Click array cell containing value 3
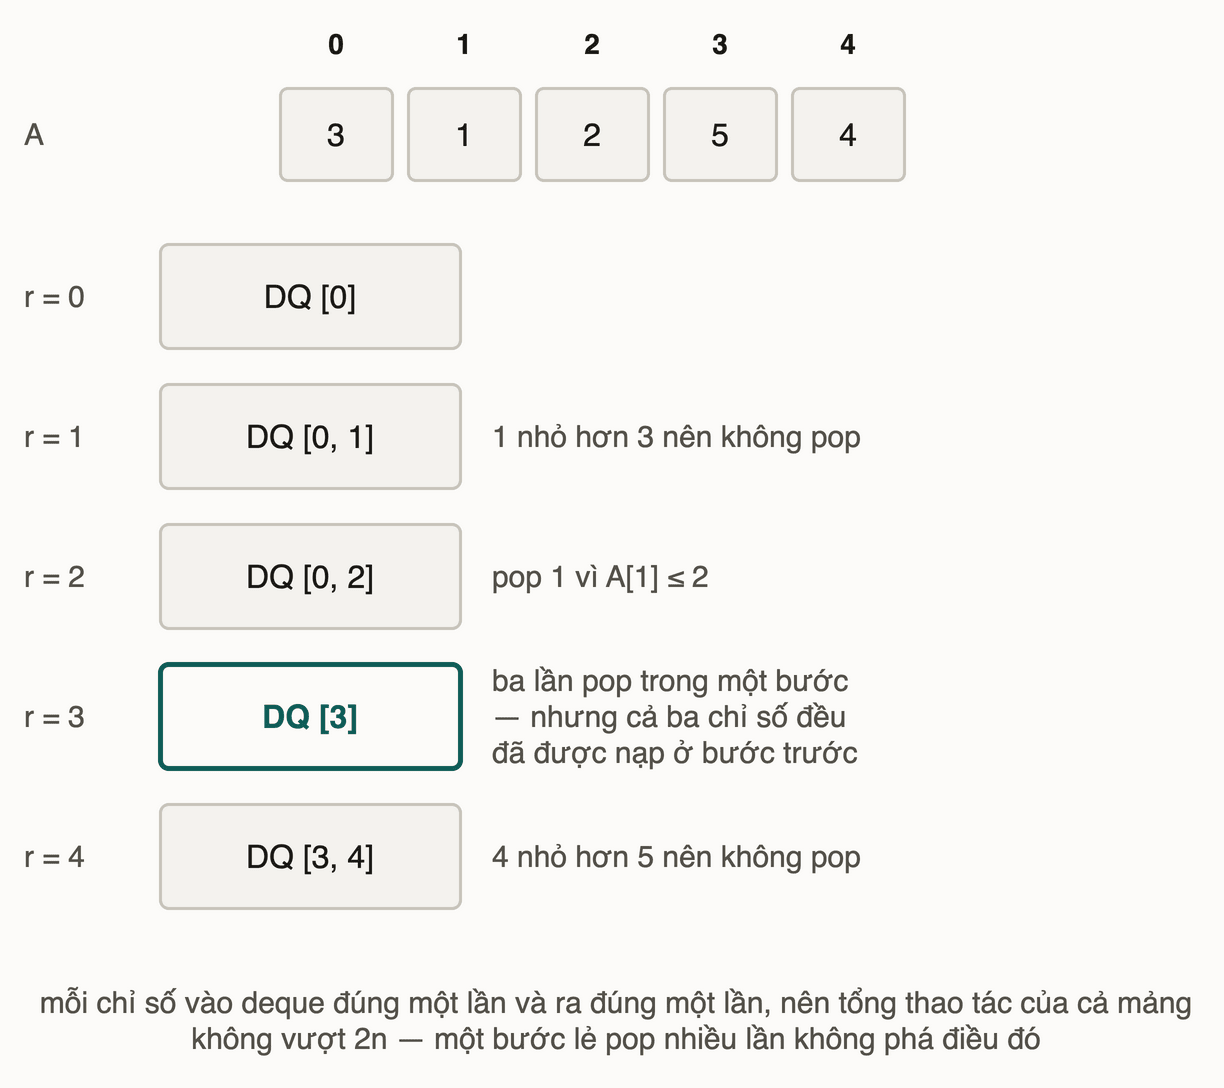This screenshot has width=1224, height=1088. (336, 135)
